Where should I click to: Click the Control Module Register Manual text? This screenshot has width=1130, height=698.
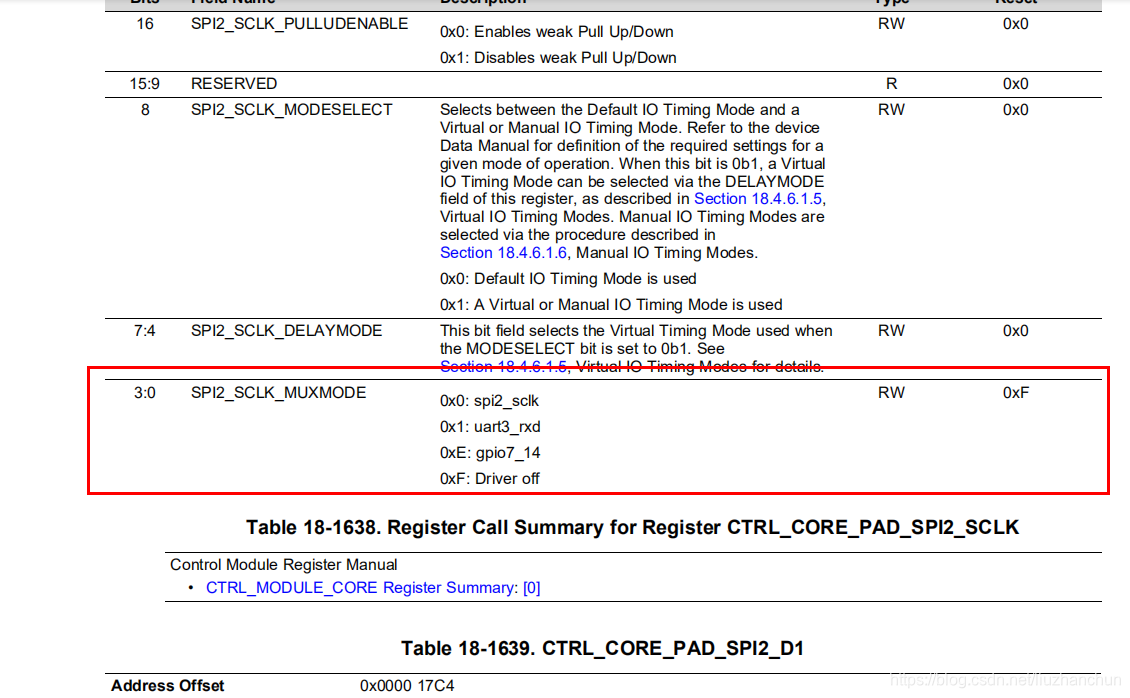coord(283,565)
